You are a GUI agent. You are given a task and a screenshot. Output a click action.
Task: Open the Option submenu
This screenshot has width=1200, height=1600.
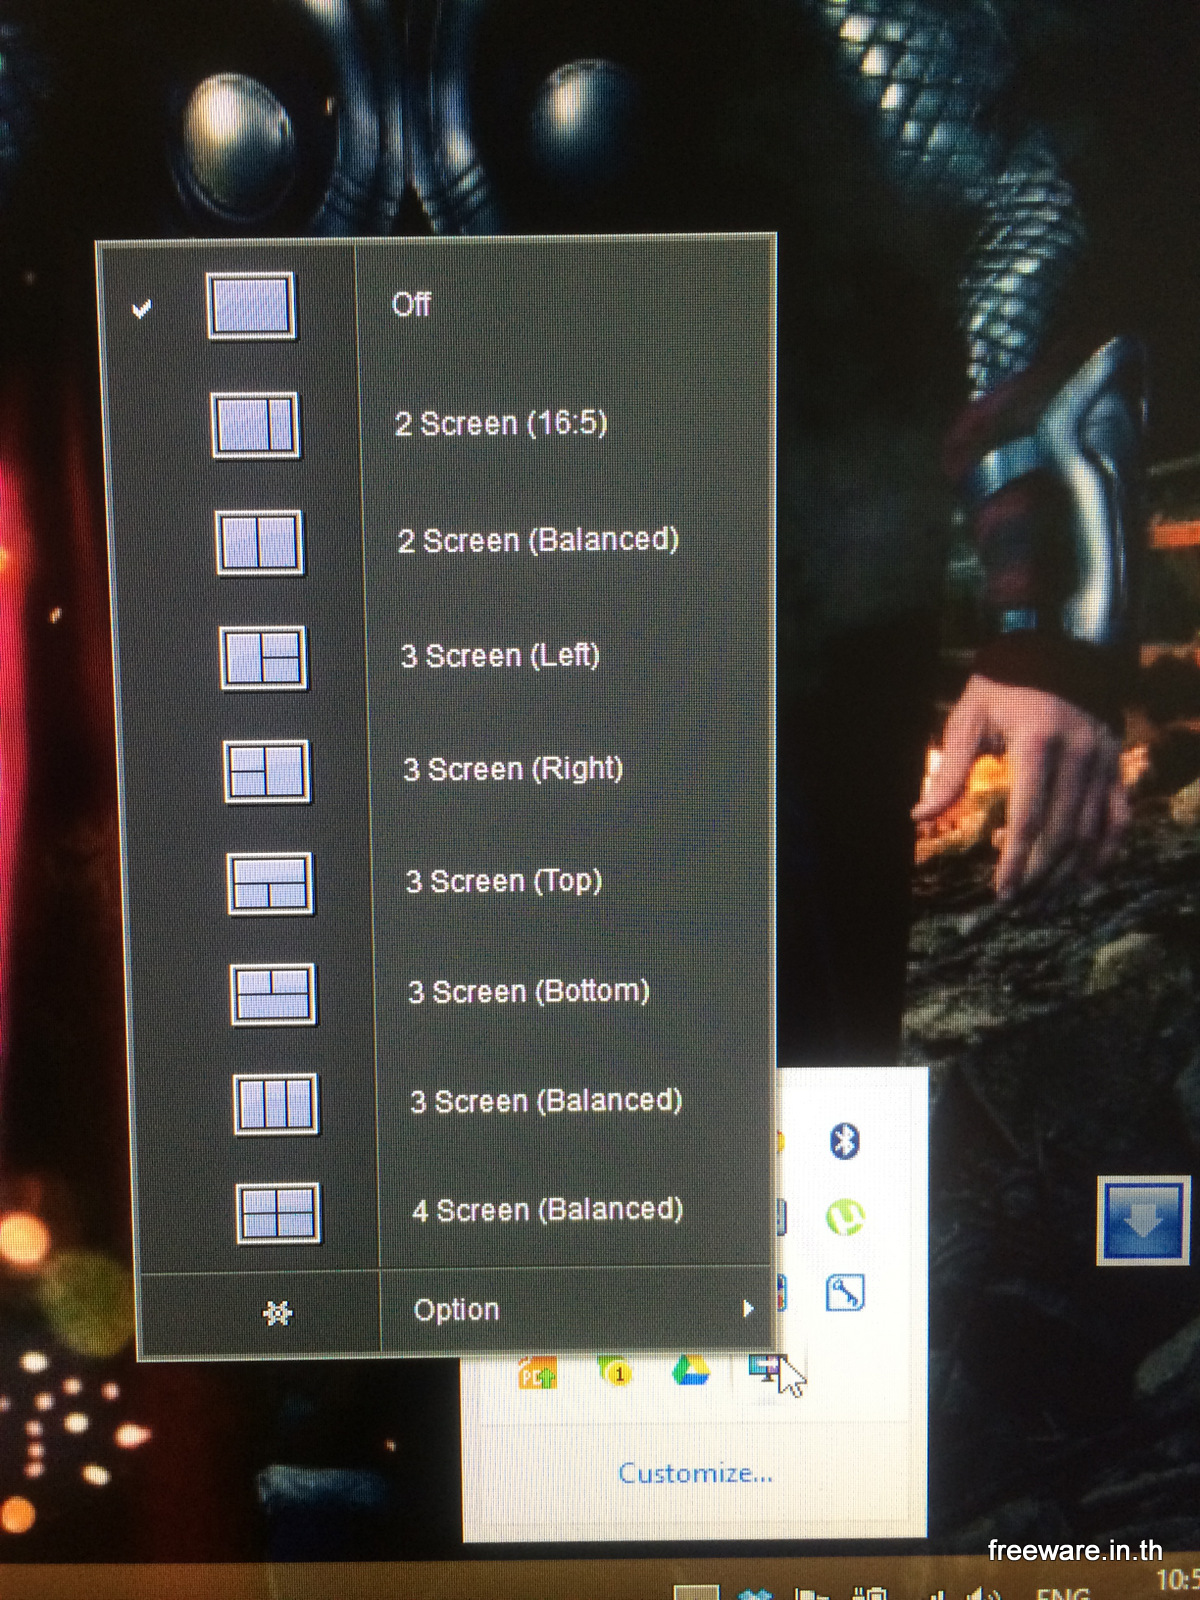[456, 1310]
